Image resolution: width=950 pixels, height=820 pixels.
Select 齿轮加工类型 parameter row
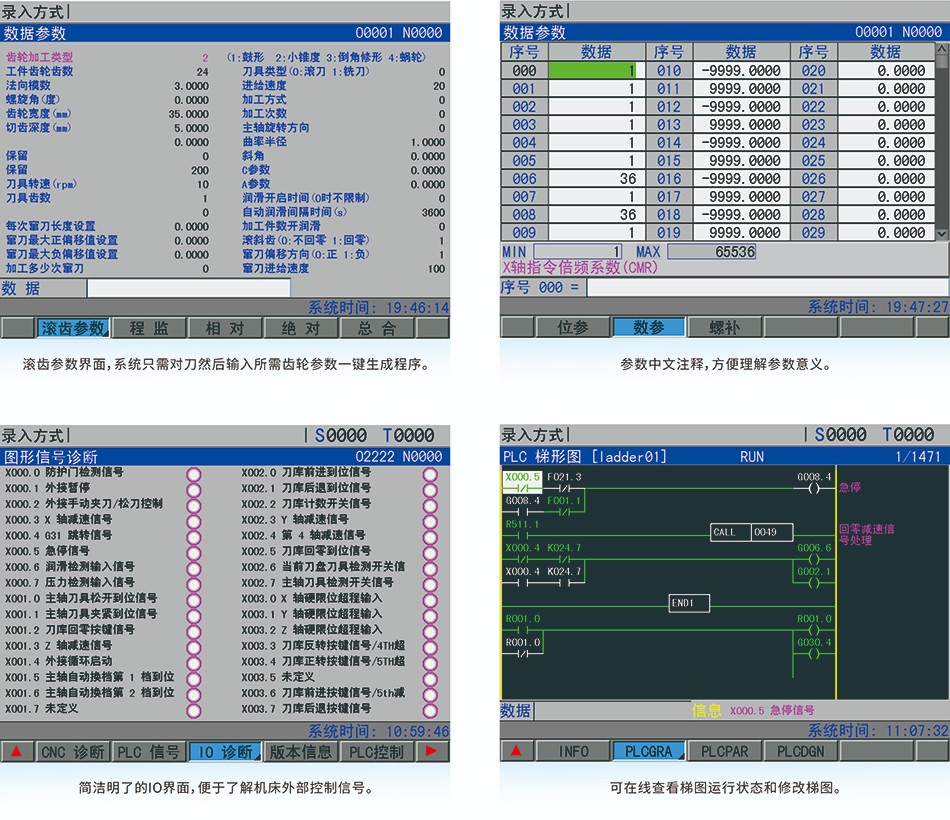click(x=107, y=58)
